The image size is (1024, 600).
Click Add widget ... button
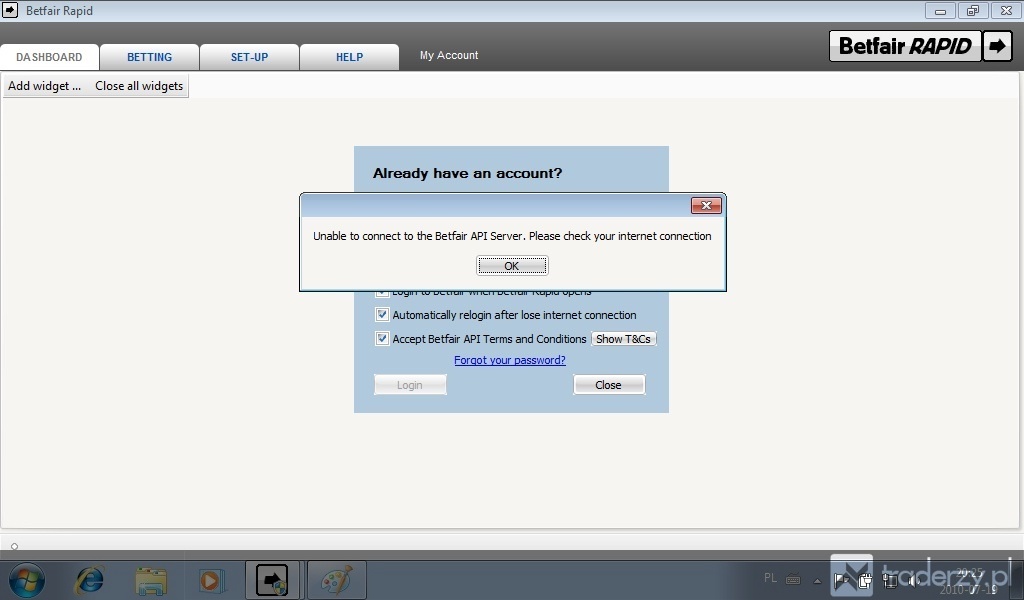point(44,86)
